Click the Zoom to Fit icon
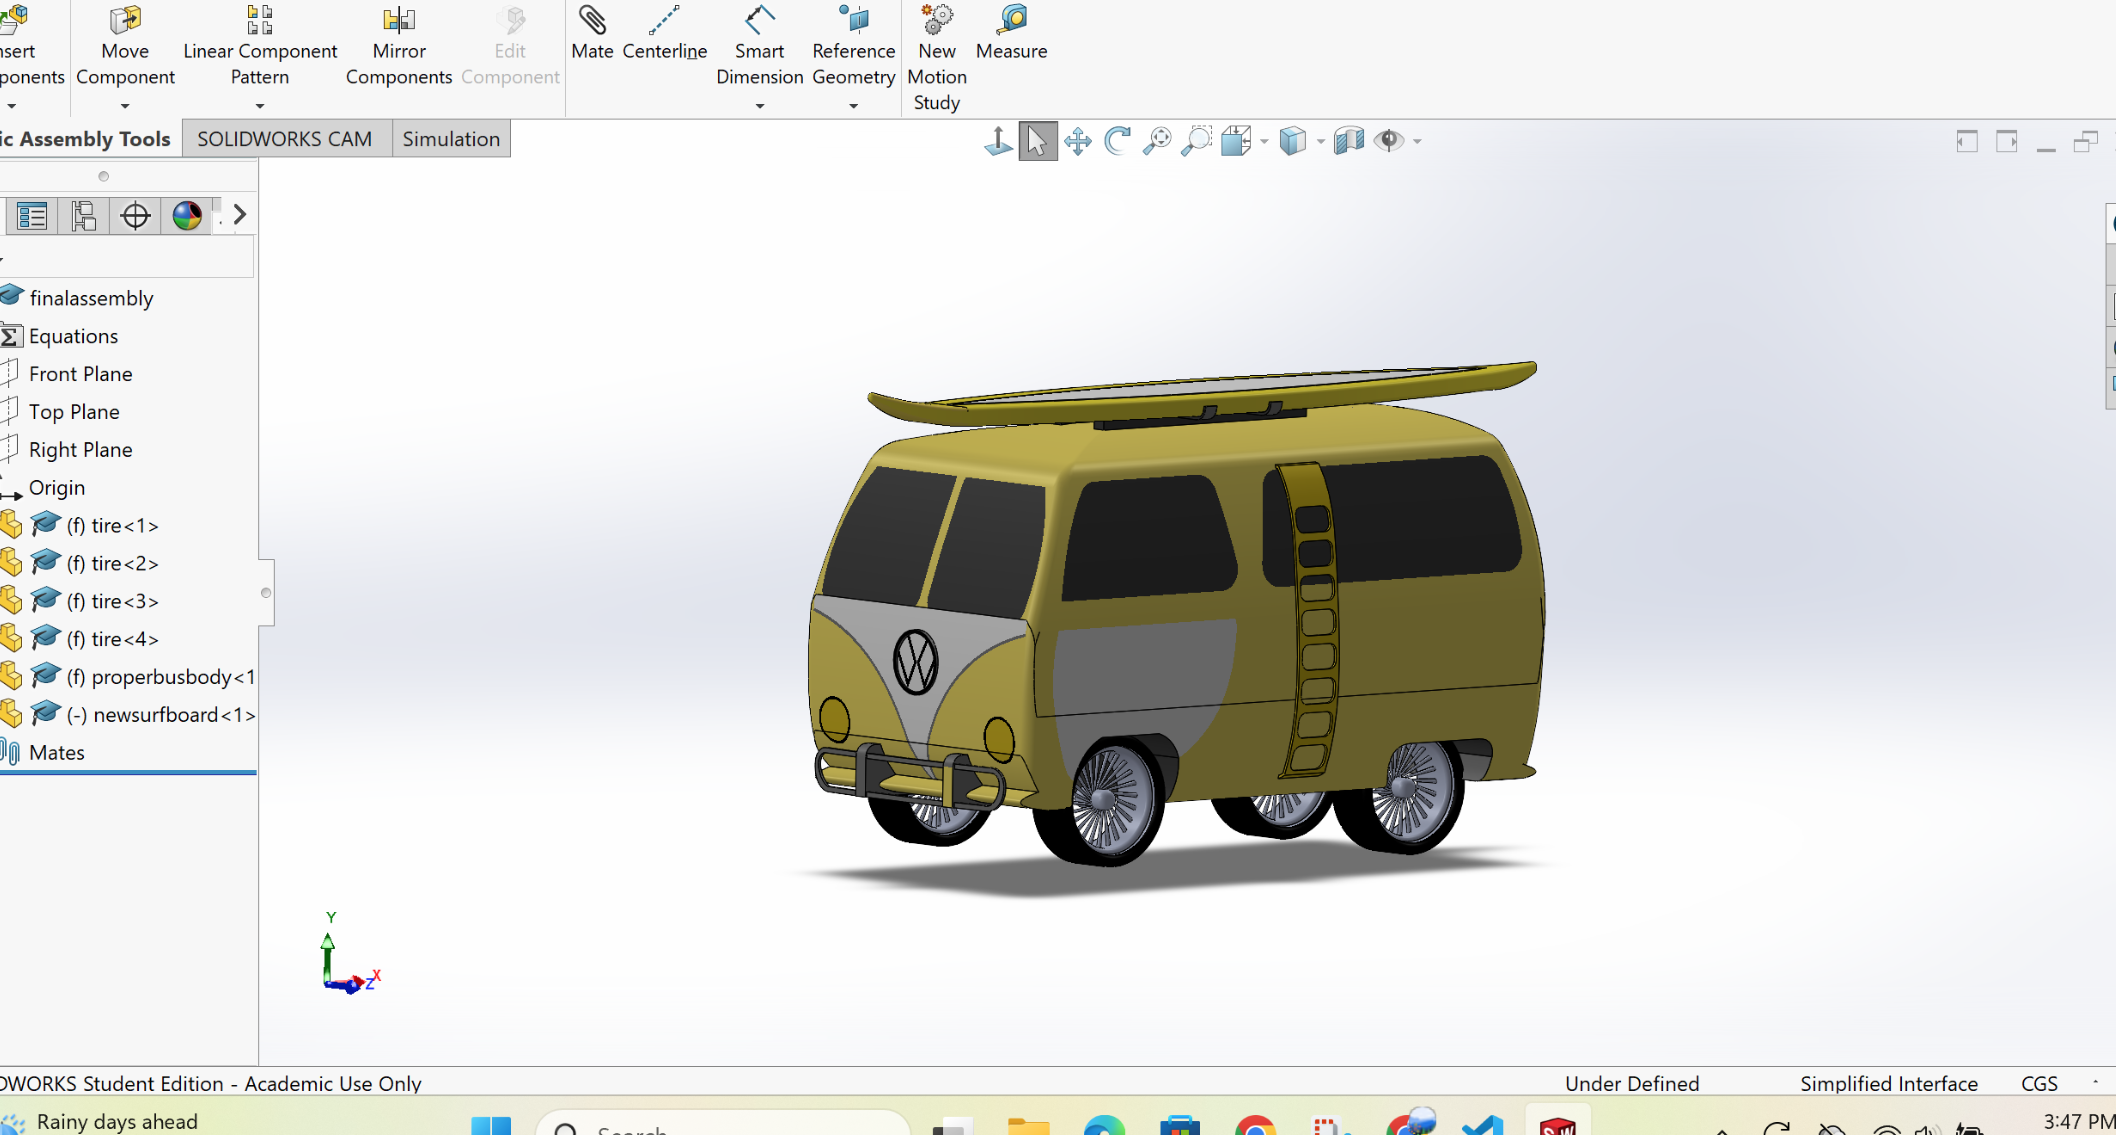 click(x=1157, y=141)
